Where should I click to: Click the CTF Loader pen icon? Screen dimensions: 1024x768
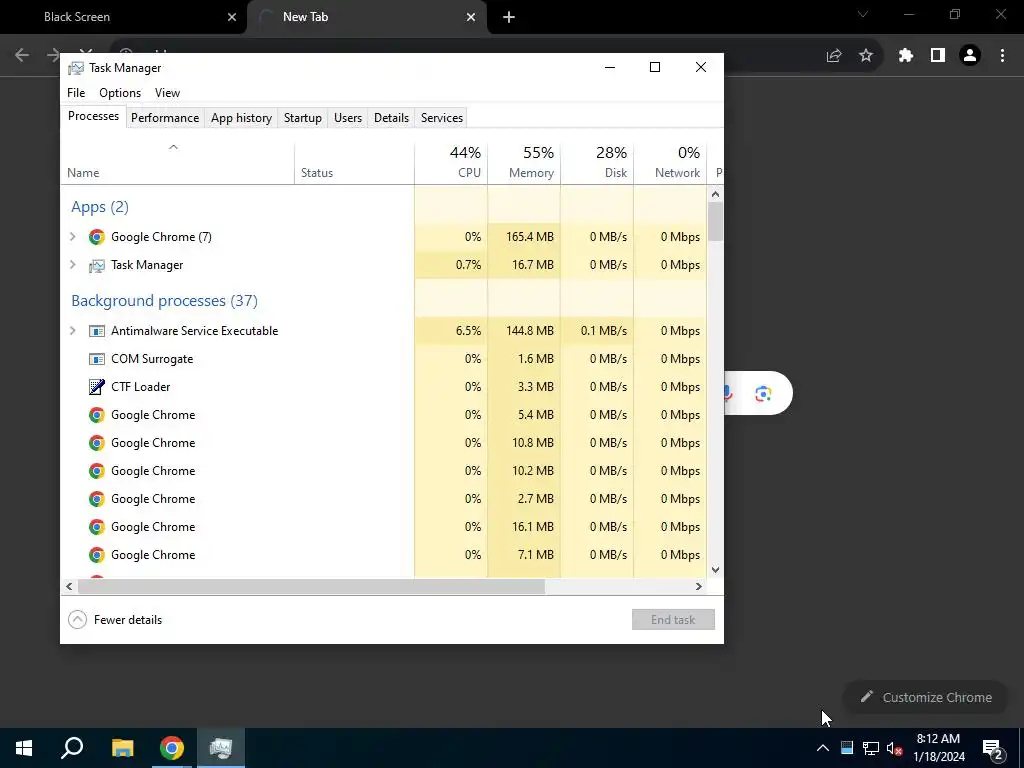tap(97, 387)
